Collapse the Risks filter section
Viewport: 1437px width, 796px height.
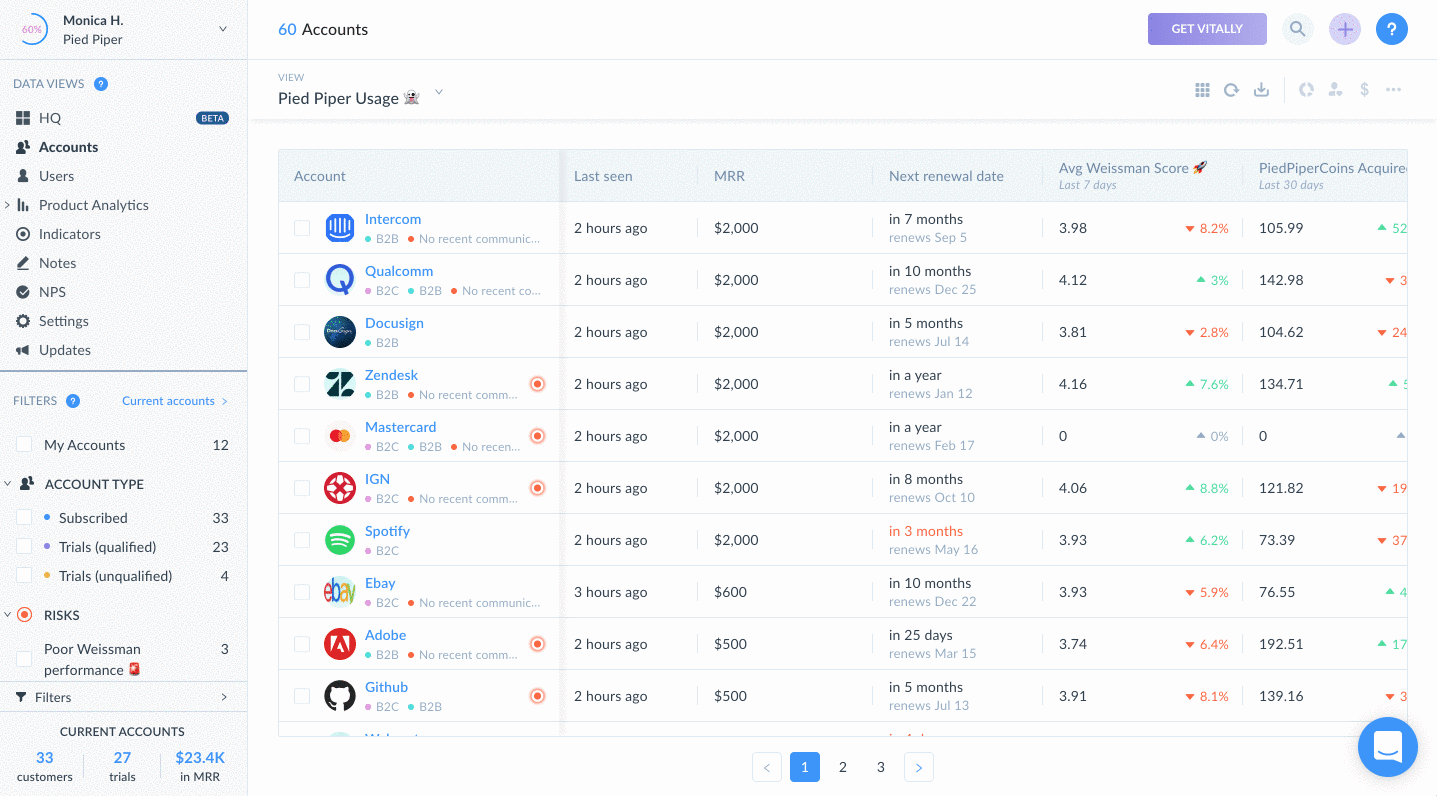point(8,615)
